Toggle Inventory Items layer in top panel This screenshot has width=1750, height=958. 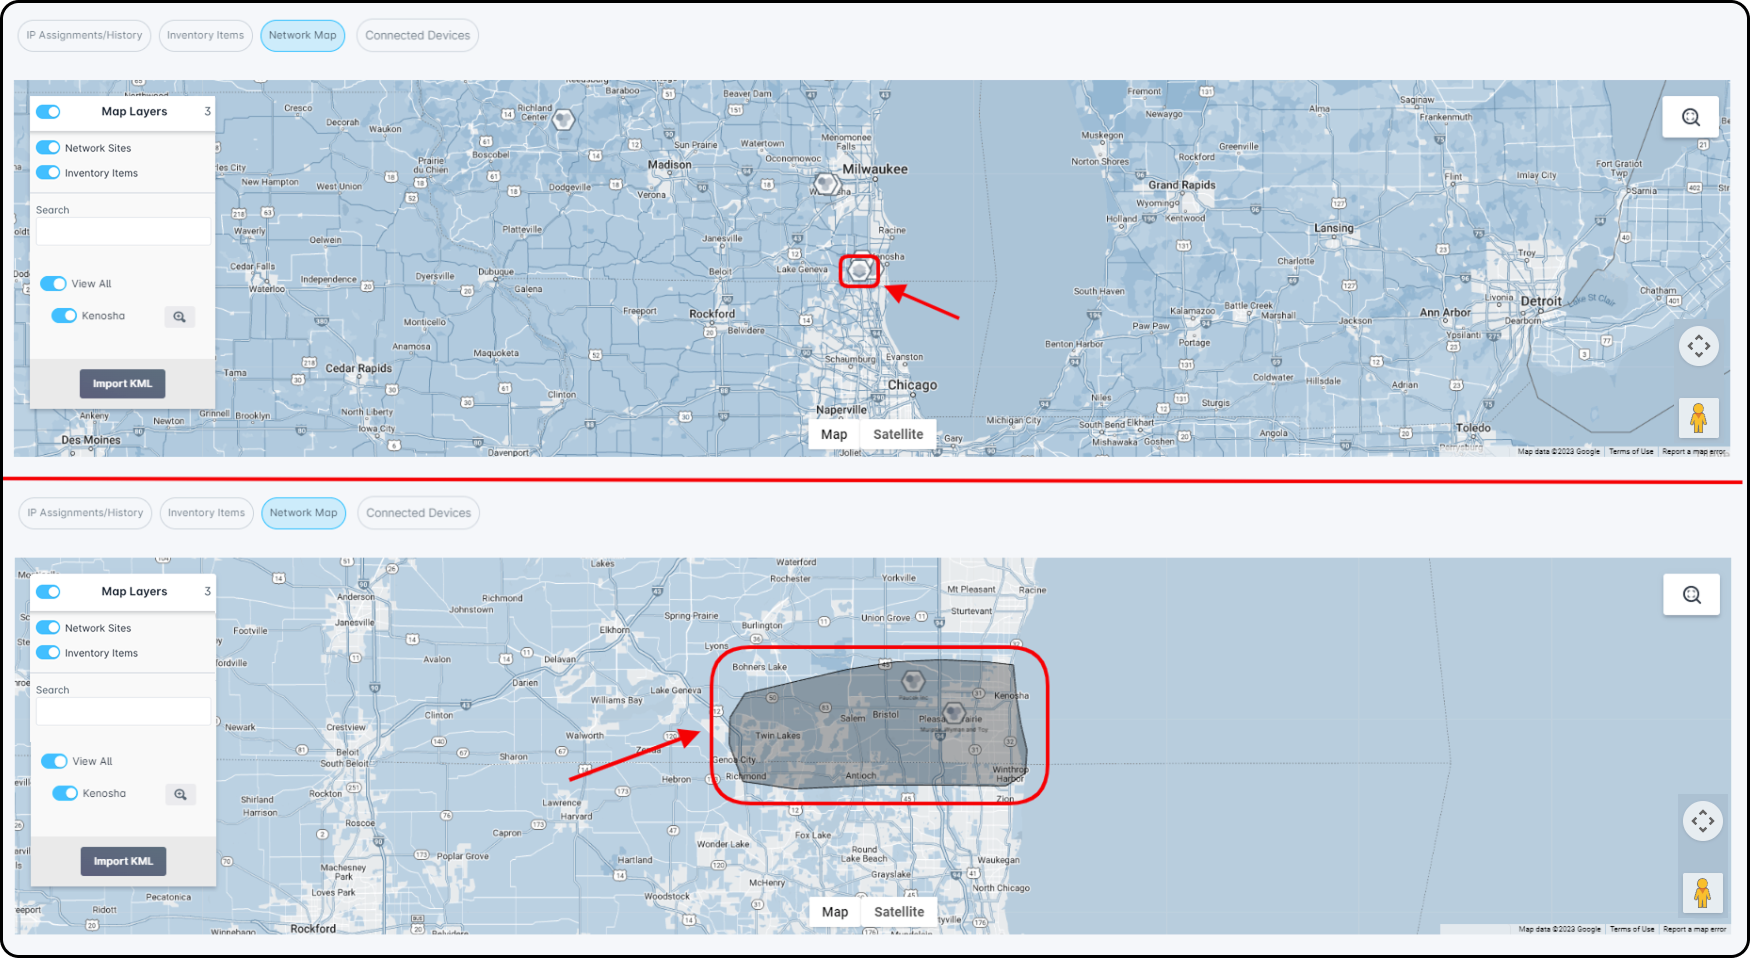pyautogui.click(x=48, y=173)
